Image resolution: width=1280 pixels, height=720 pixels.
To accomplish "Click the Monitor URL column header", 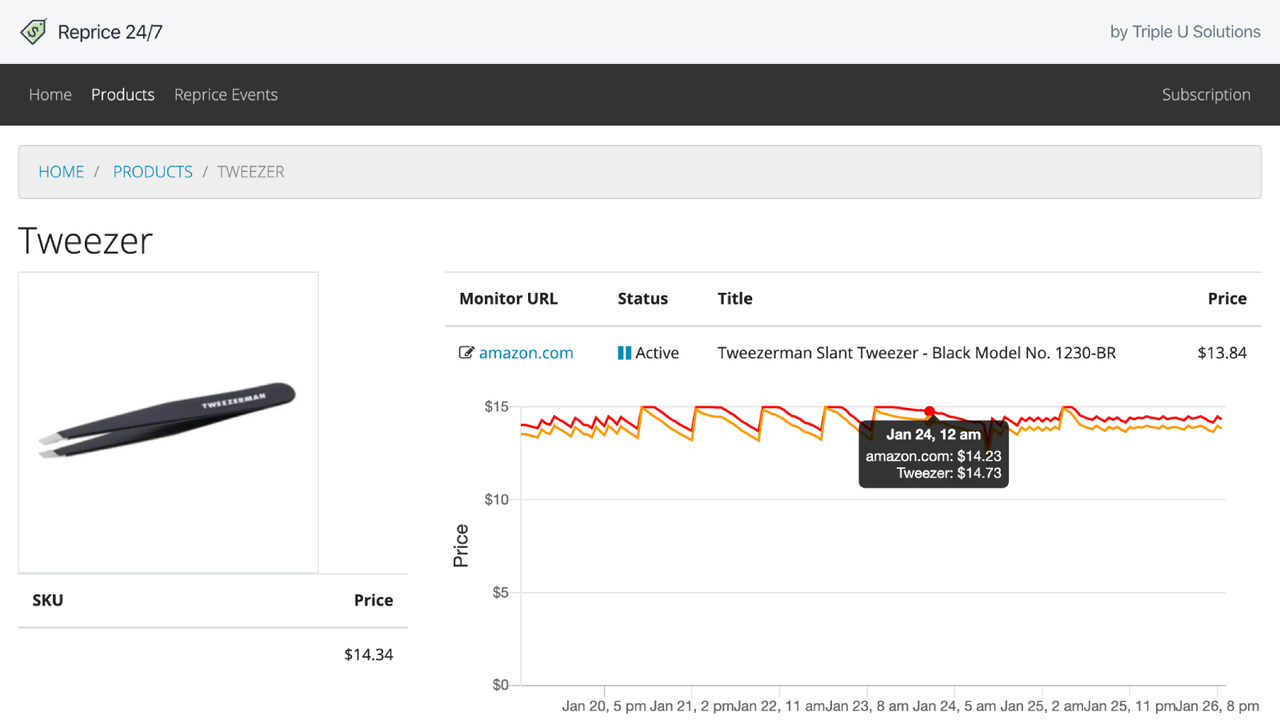I will coord(508,298).
